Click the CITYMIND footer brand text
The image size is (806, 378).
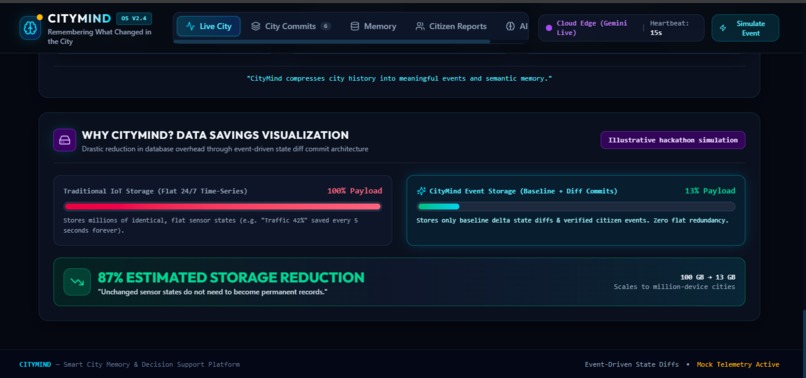pyautogui.click(x=35, y=364)
